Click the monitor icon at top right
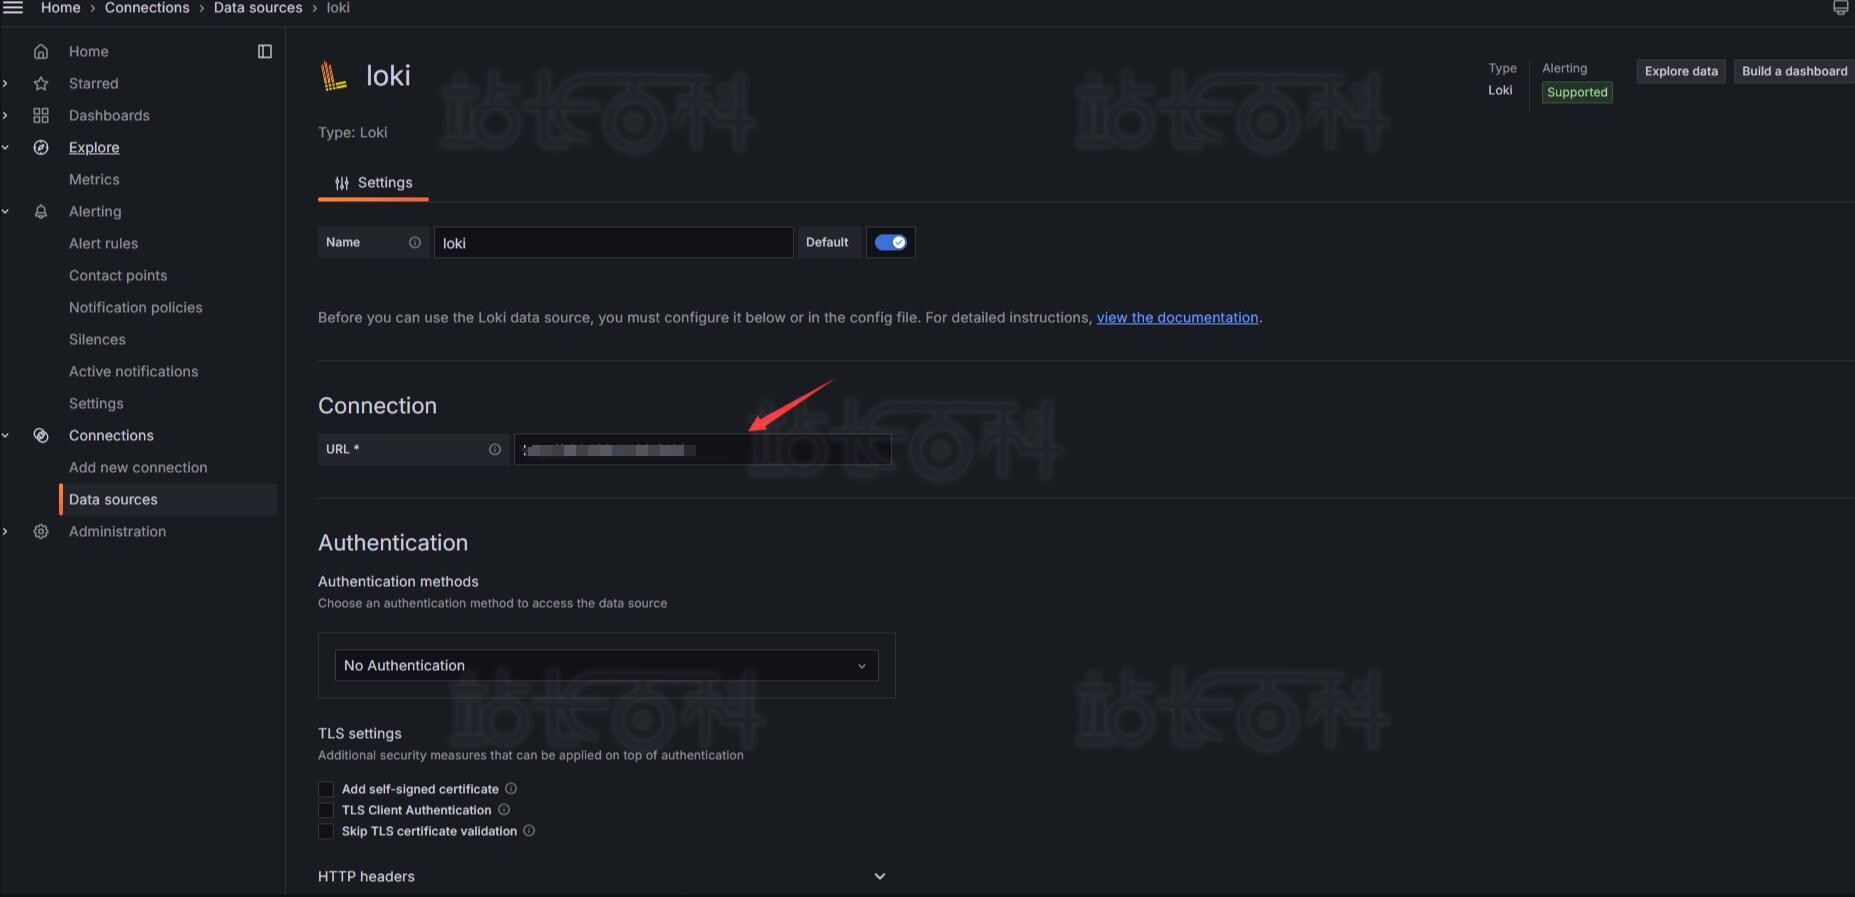 [1840, 8]
